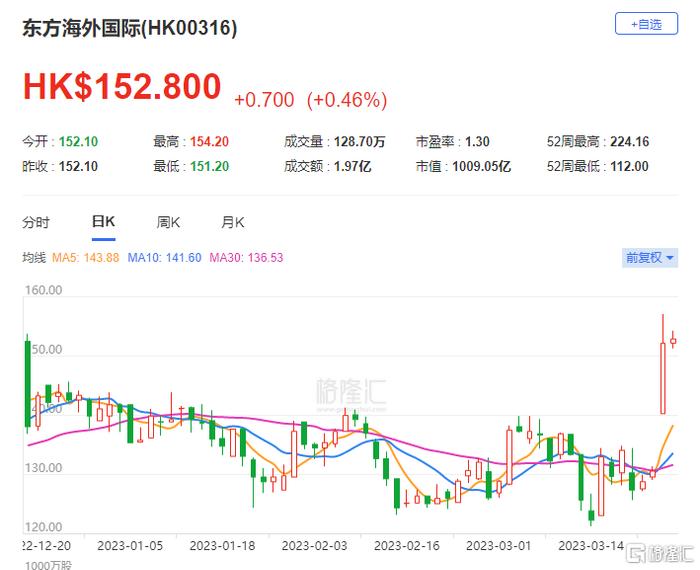Click 52周最低 value 112.00

629,166
